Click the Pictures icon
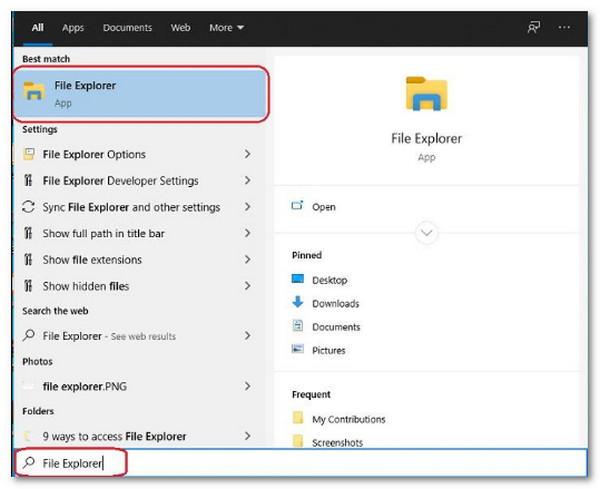 tap(298, 349)
